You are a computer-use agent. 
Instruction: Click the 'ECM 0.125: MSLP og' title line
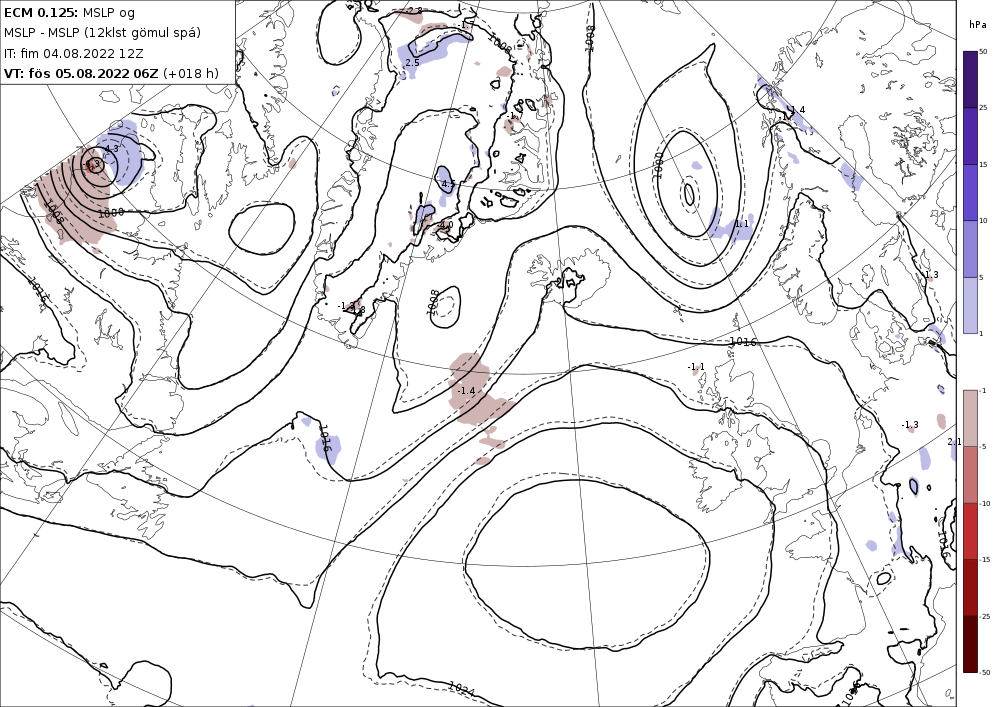(x=70, y=12)
